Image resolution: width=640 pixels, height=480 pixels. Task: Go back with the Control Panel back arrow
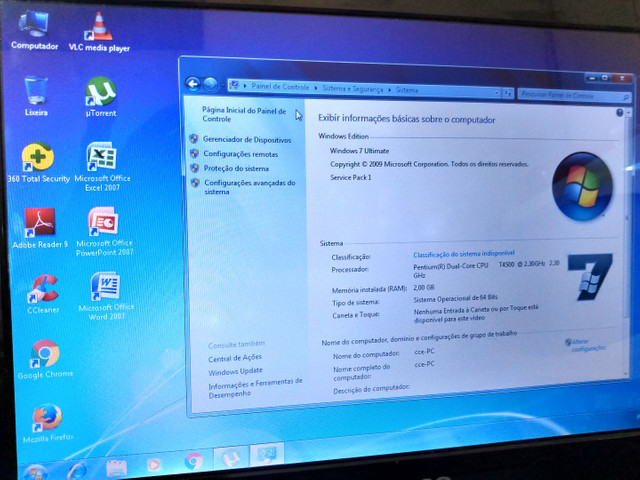pyautogui.click(x=193, y=84)
